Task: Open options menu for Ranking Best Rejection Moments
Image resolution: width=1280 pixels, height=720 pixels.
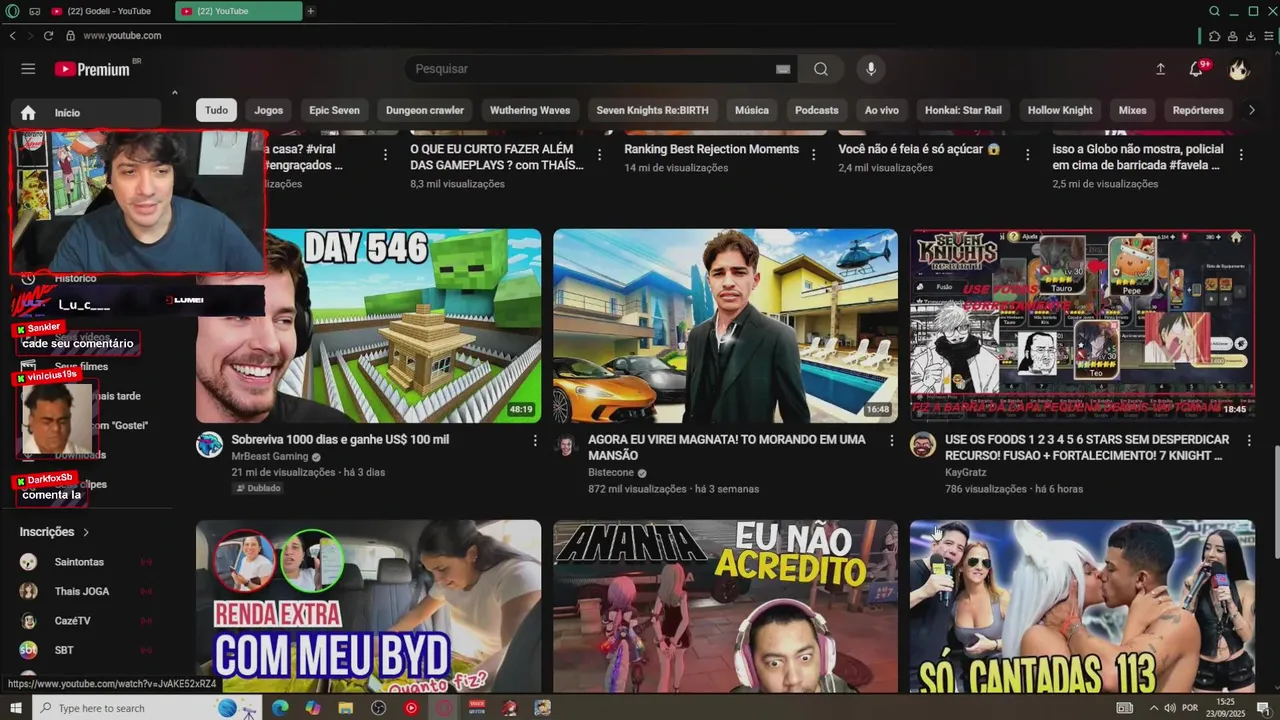Action: pos(815,155)
